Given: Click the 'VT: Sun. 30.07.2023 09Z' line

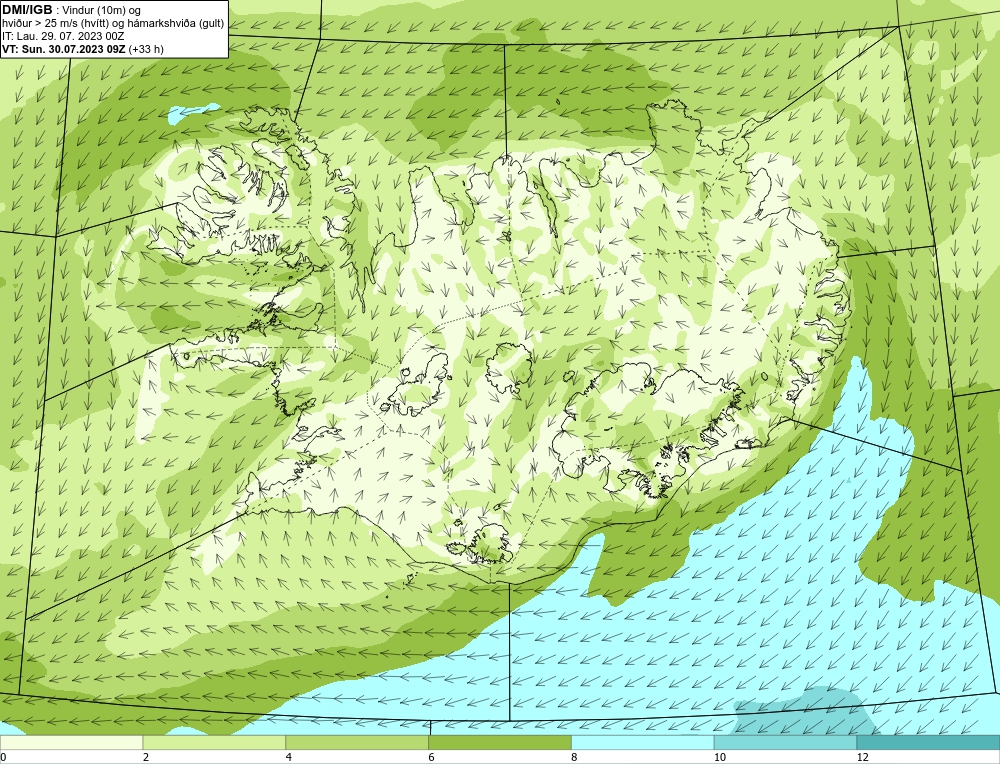Looking at the screenshot, I should coord(64,49).
